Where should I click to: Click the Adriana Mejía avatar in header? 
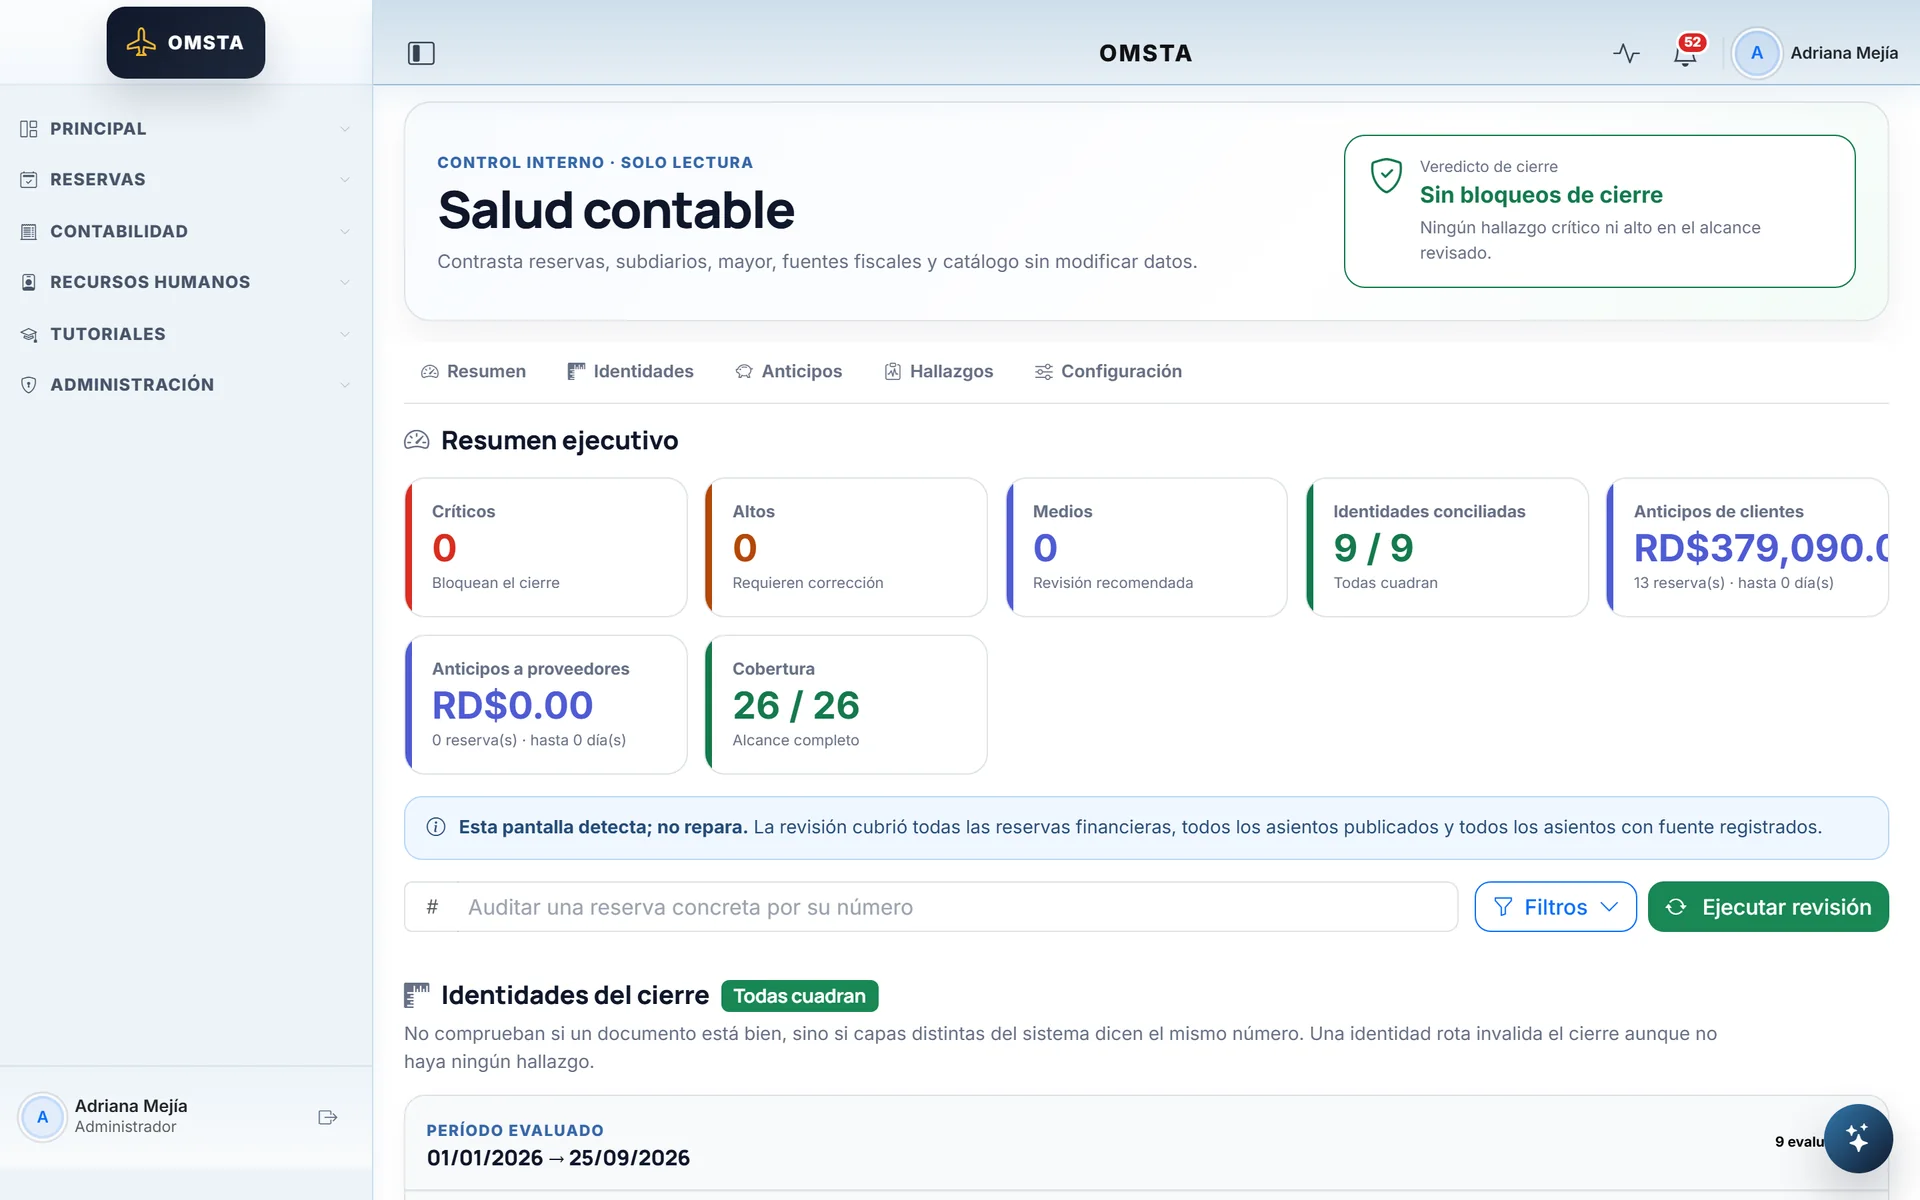click(x=1756, y=53)
